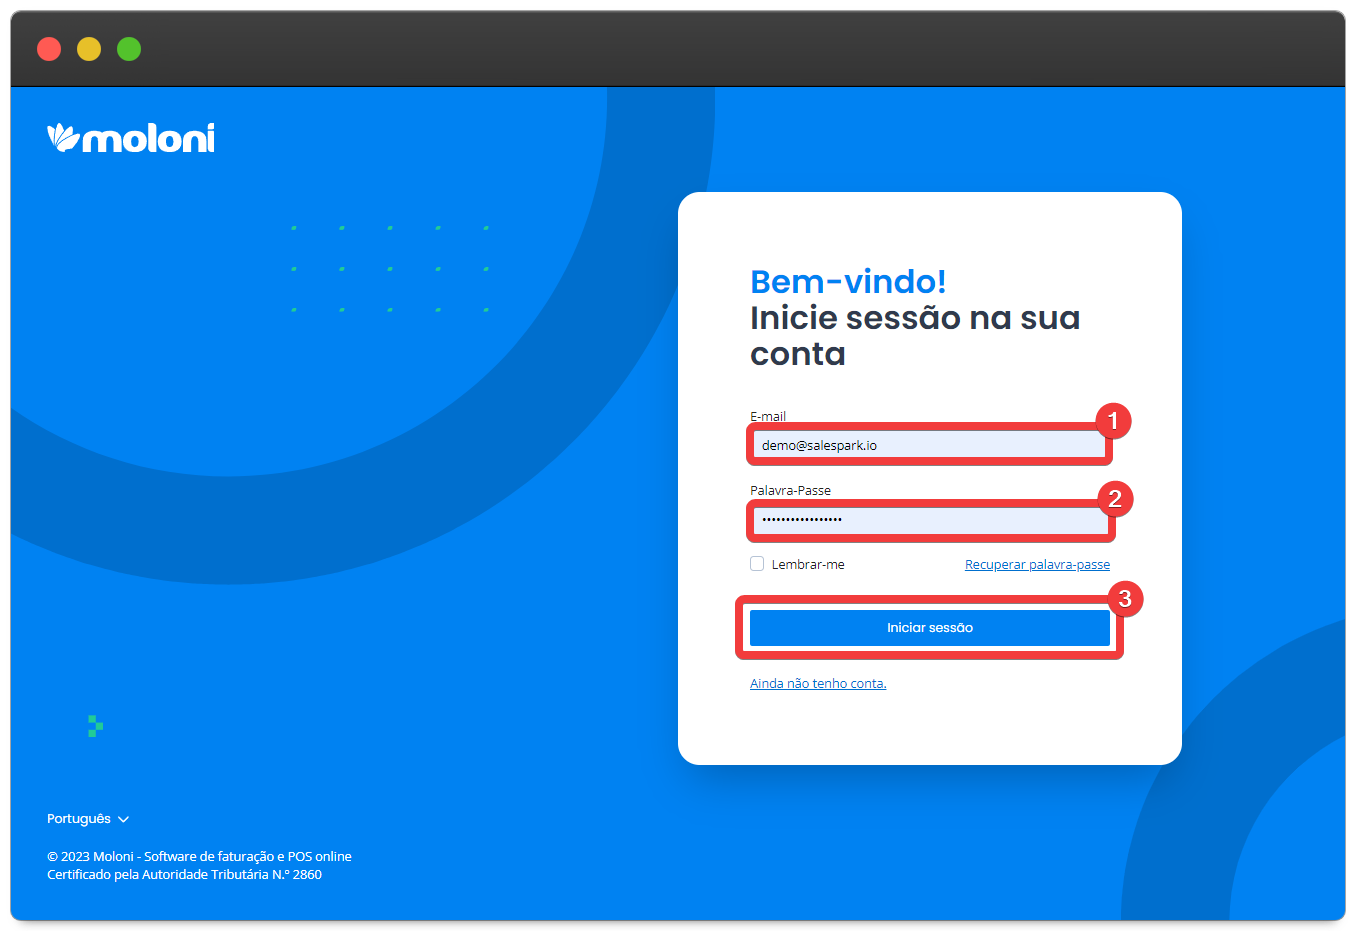This screenshot has height=931, width=1356.
Task: Click the Moloni copyright footer text
Action: coord(199,857)
